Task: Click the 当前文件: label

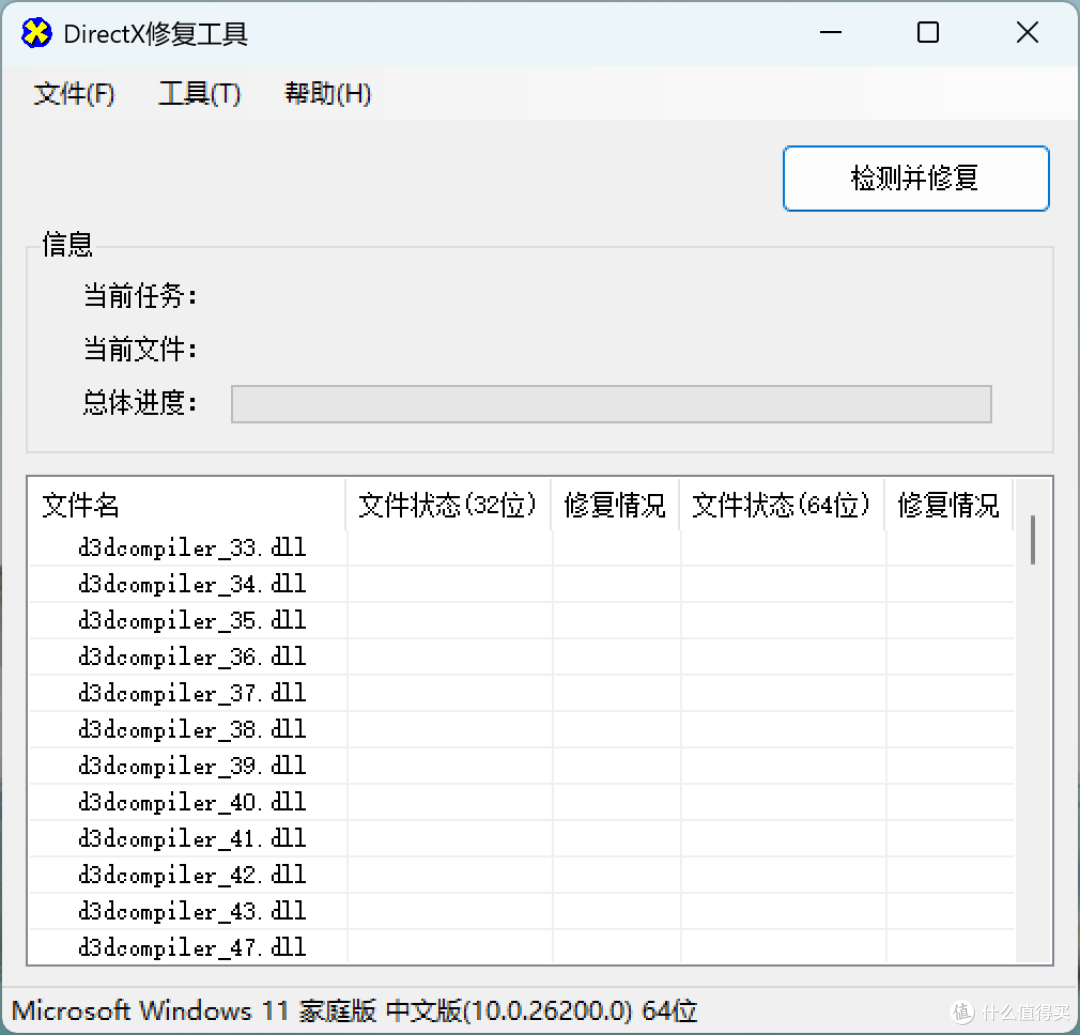Action: click(140, 349)
